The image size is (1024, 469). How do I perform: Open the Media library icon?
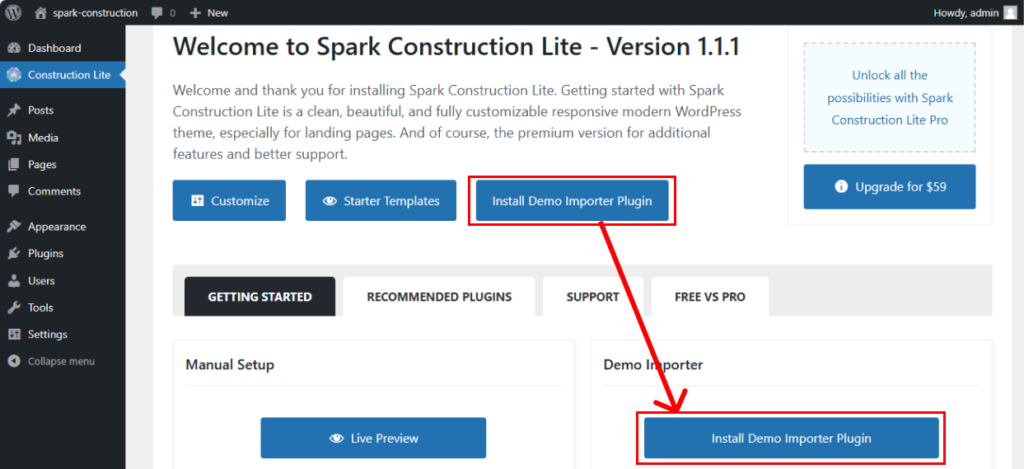(x=13, y=137)
